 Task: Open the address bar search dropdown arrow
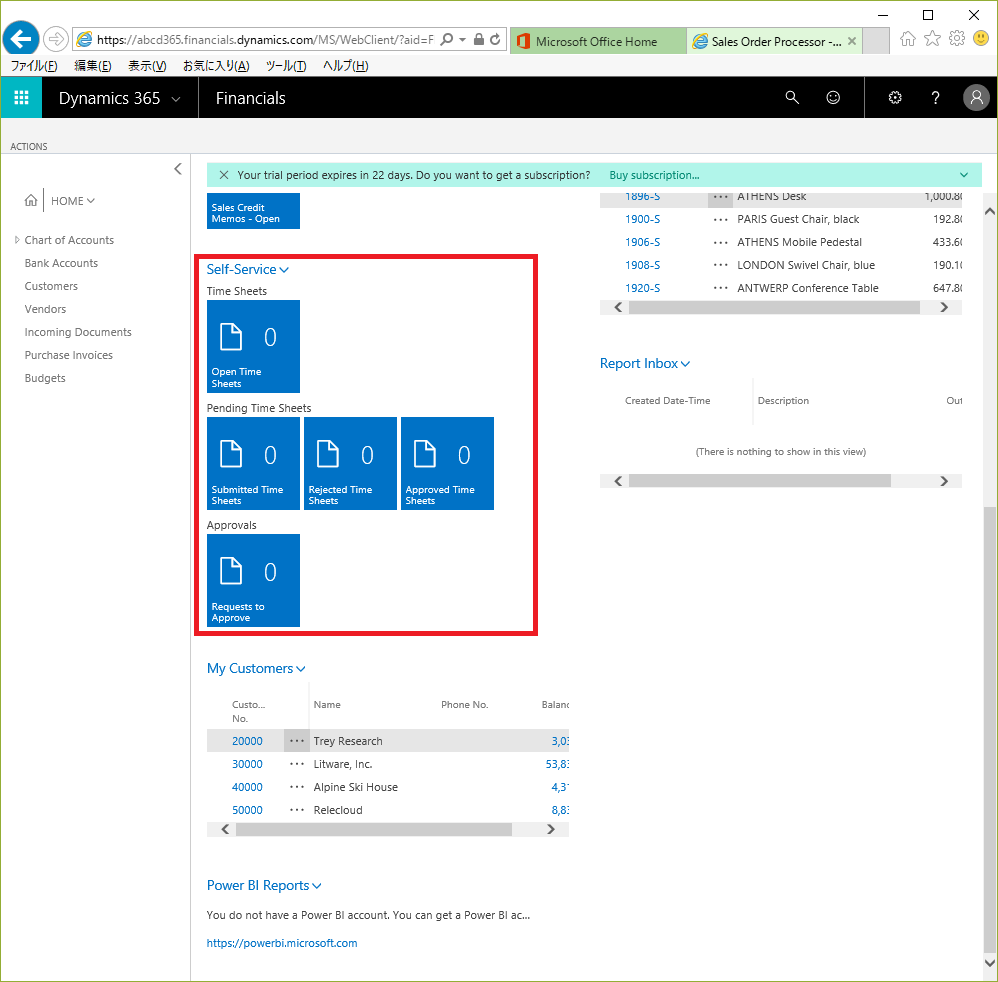[462, 39]
